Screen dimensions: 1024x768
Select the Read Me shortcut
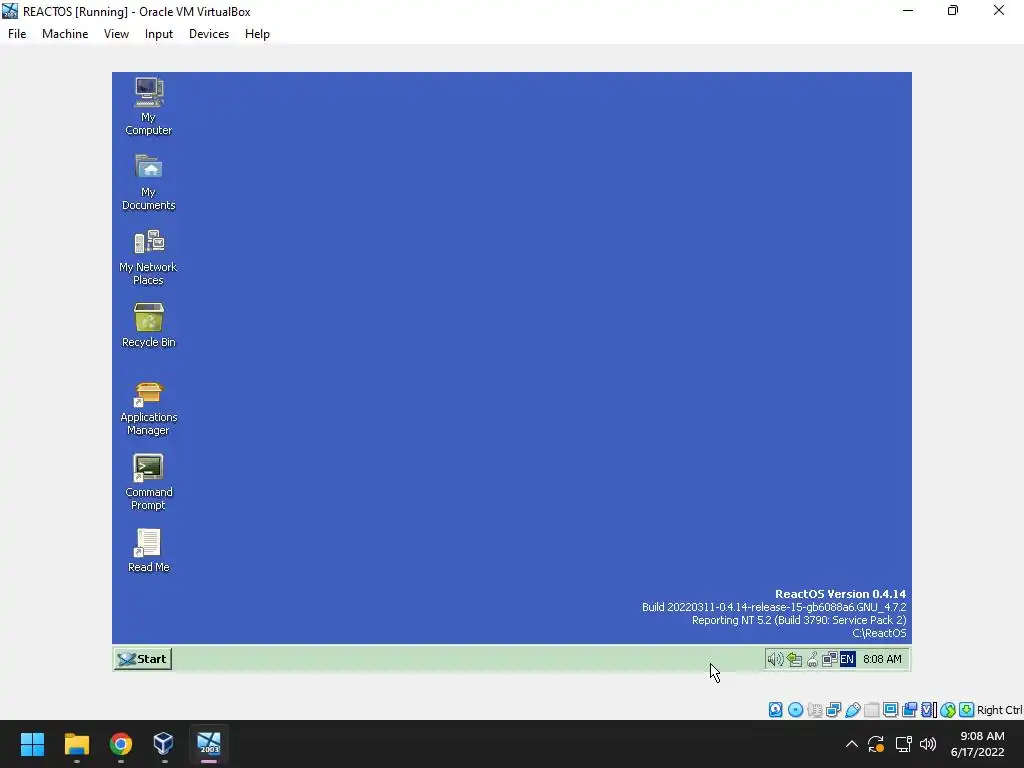coord(148,550)
